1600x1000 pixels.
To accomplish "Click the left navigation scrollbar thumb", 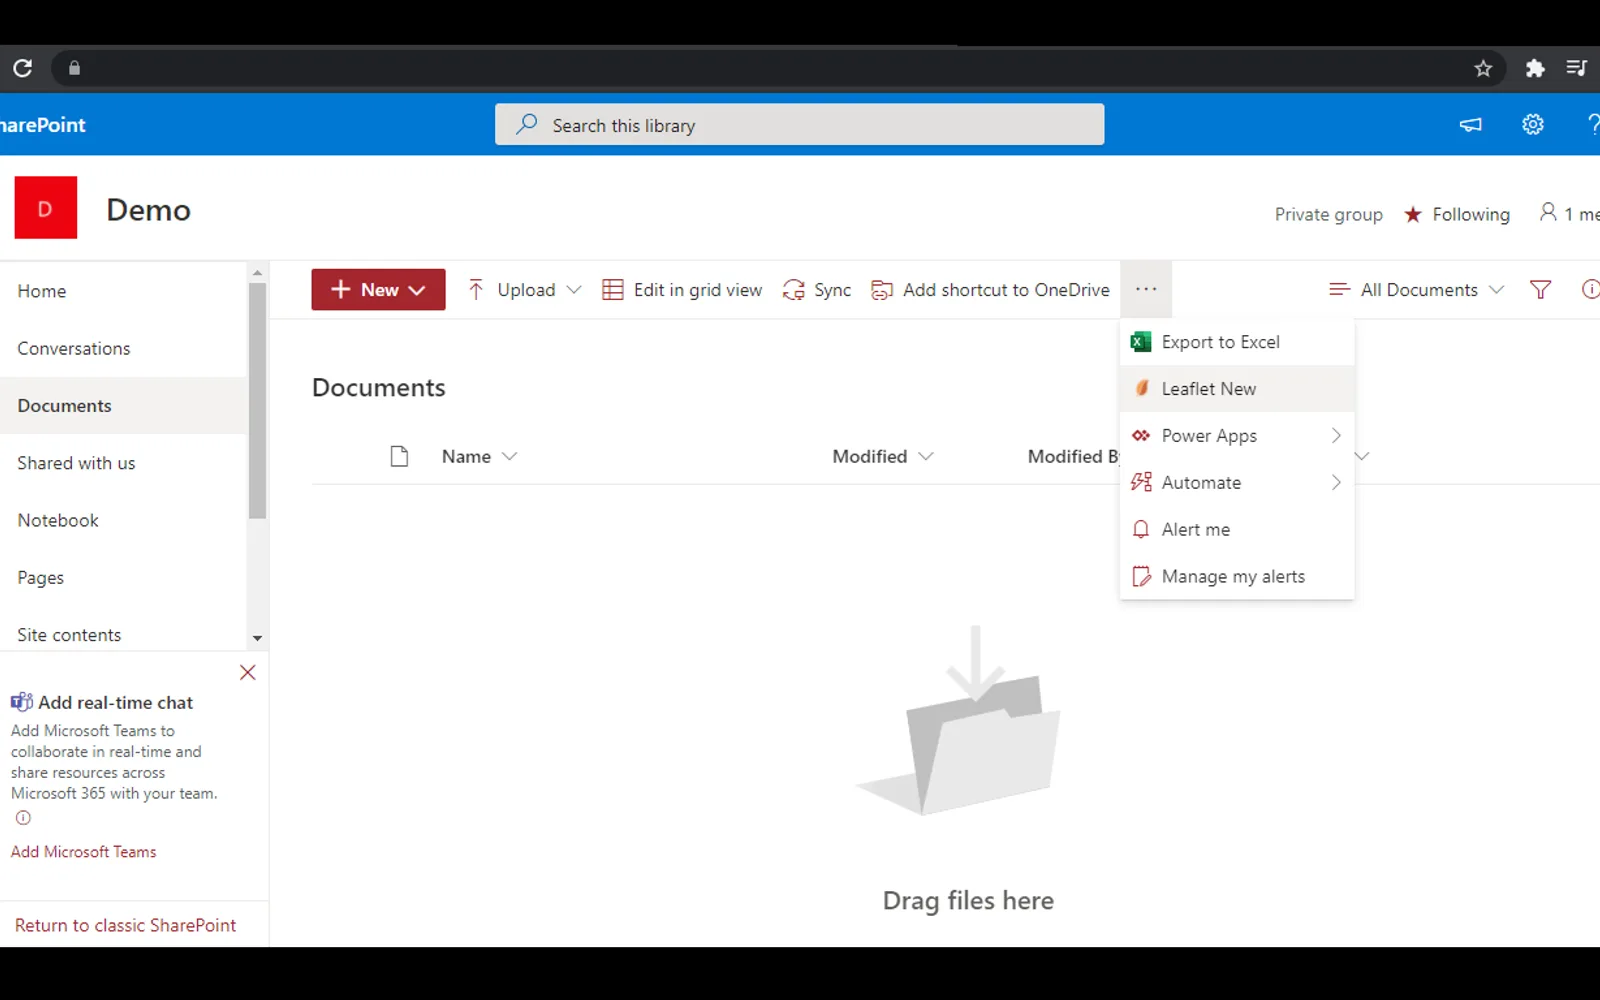I will [x=257, y=400].
